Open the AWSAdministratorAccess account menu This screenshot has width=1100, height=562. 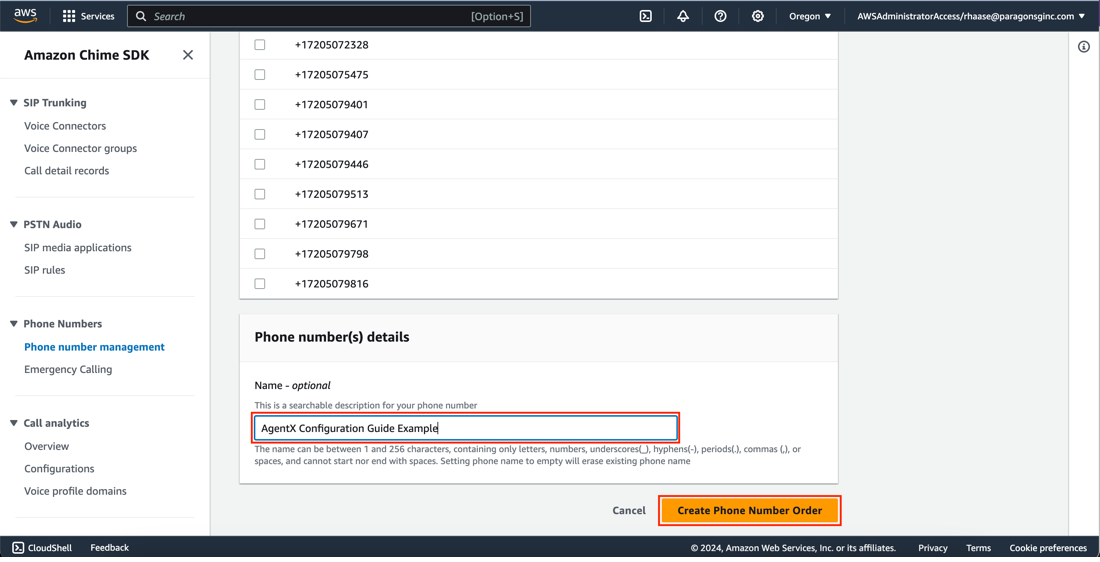coord(970,16)
